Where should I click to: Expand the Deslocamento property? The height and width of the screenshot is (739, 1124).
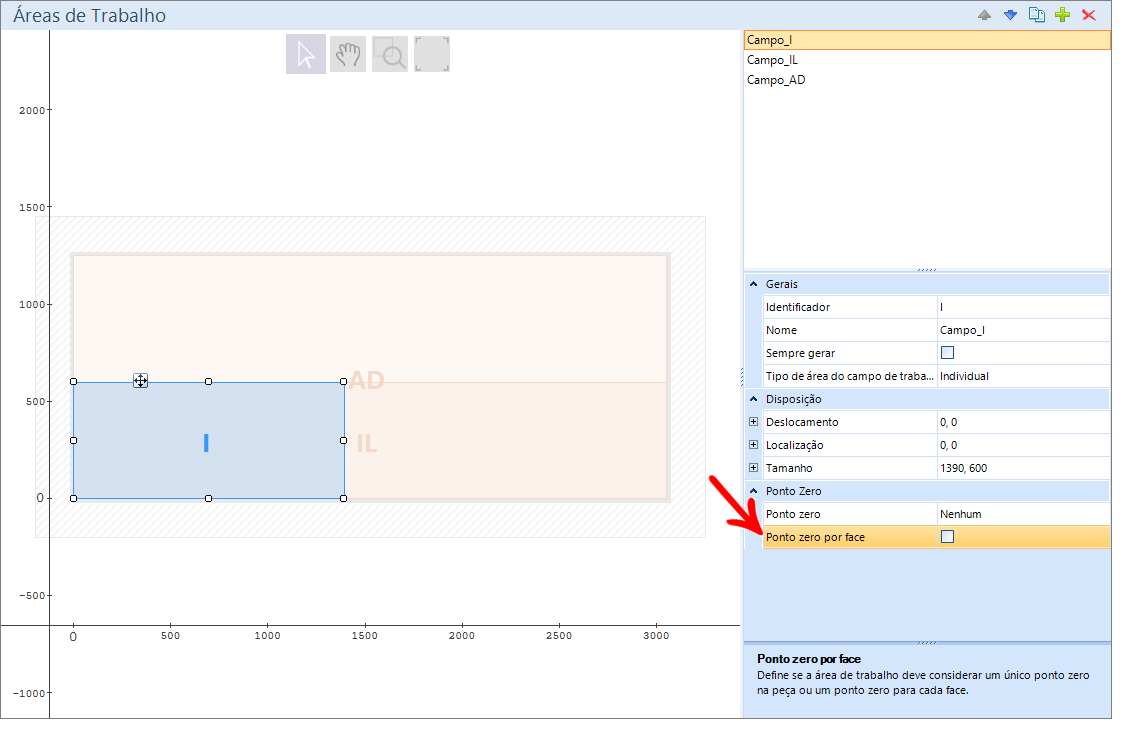[x=753, y=422]
